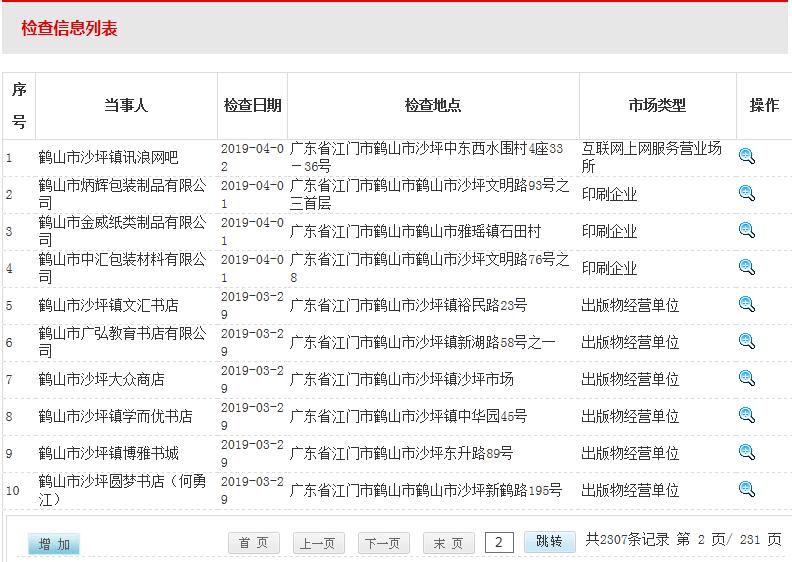Go to first page with 首页
The height and width of the screenshot is (562, 792).
[x=254, y=543]
